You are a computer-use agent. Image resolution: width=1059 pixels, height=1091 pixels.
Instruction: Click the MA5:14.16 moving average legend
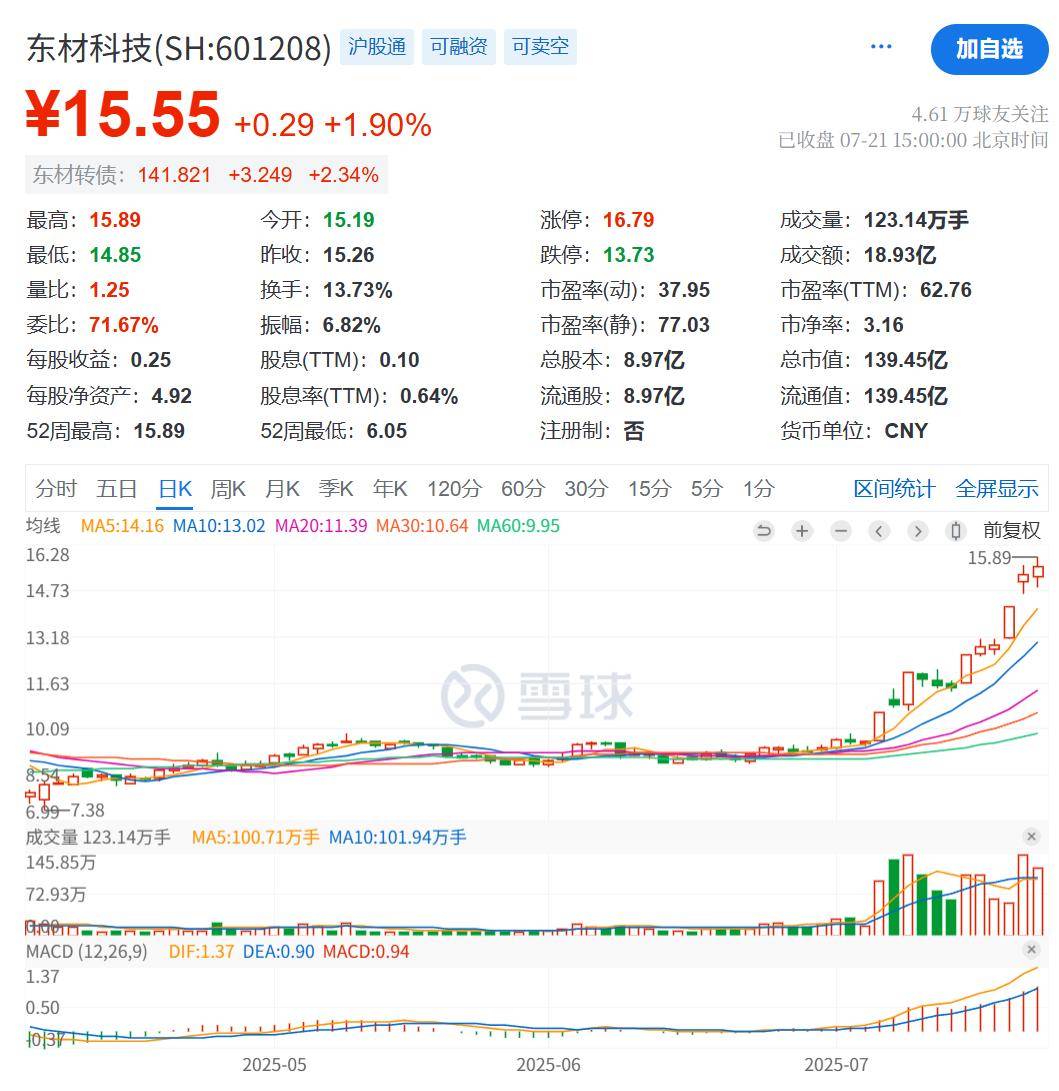(122, 526)
